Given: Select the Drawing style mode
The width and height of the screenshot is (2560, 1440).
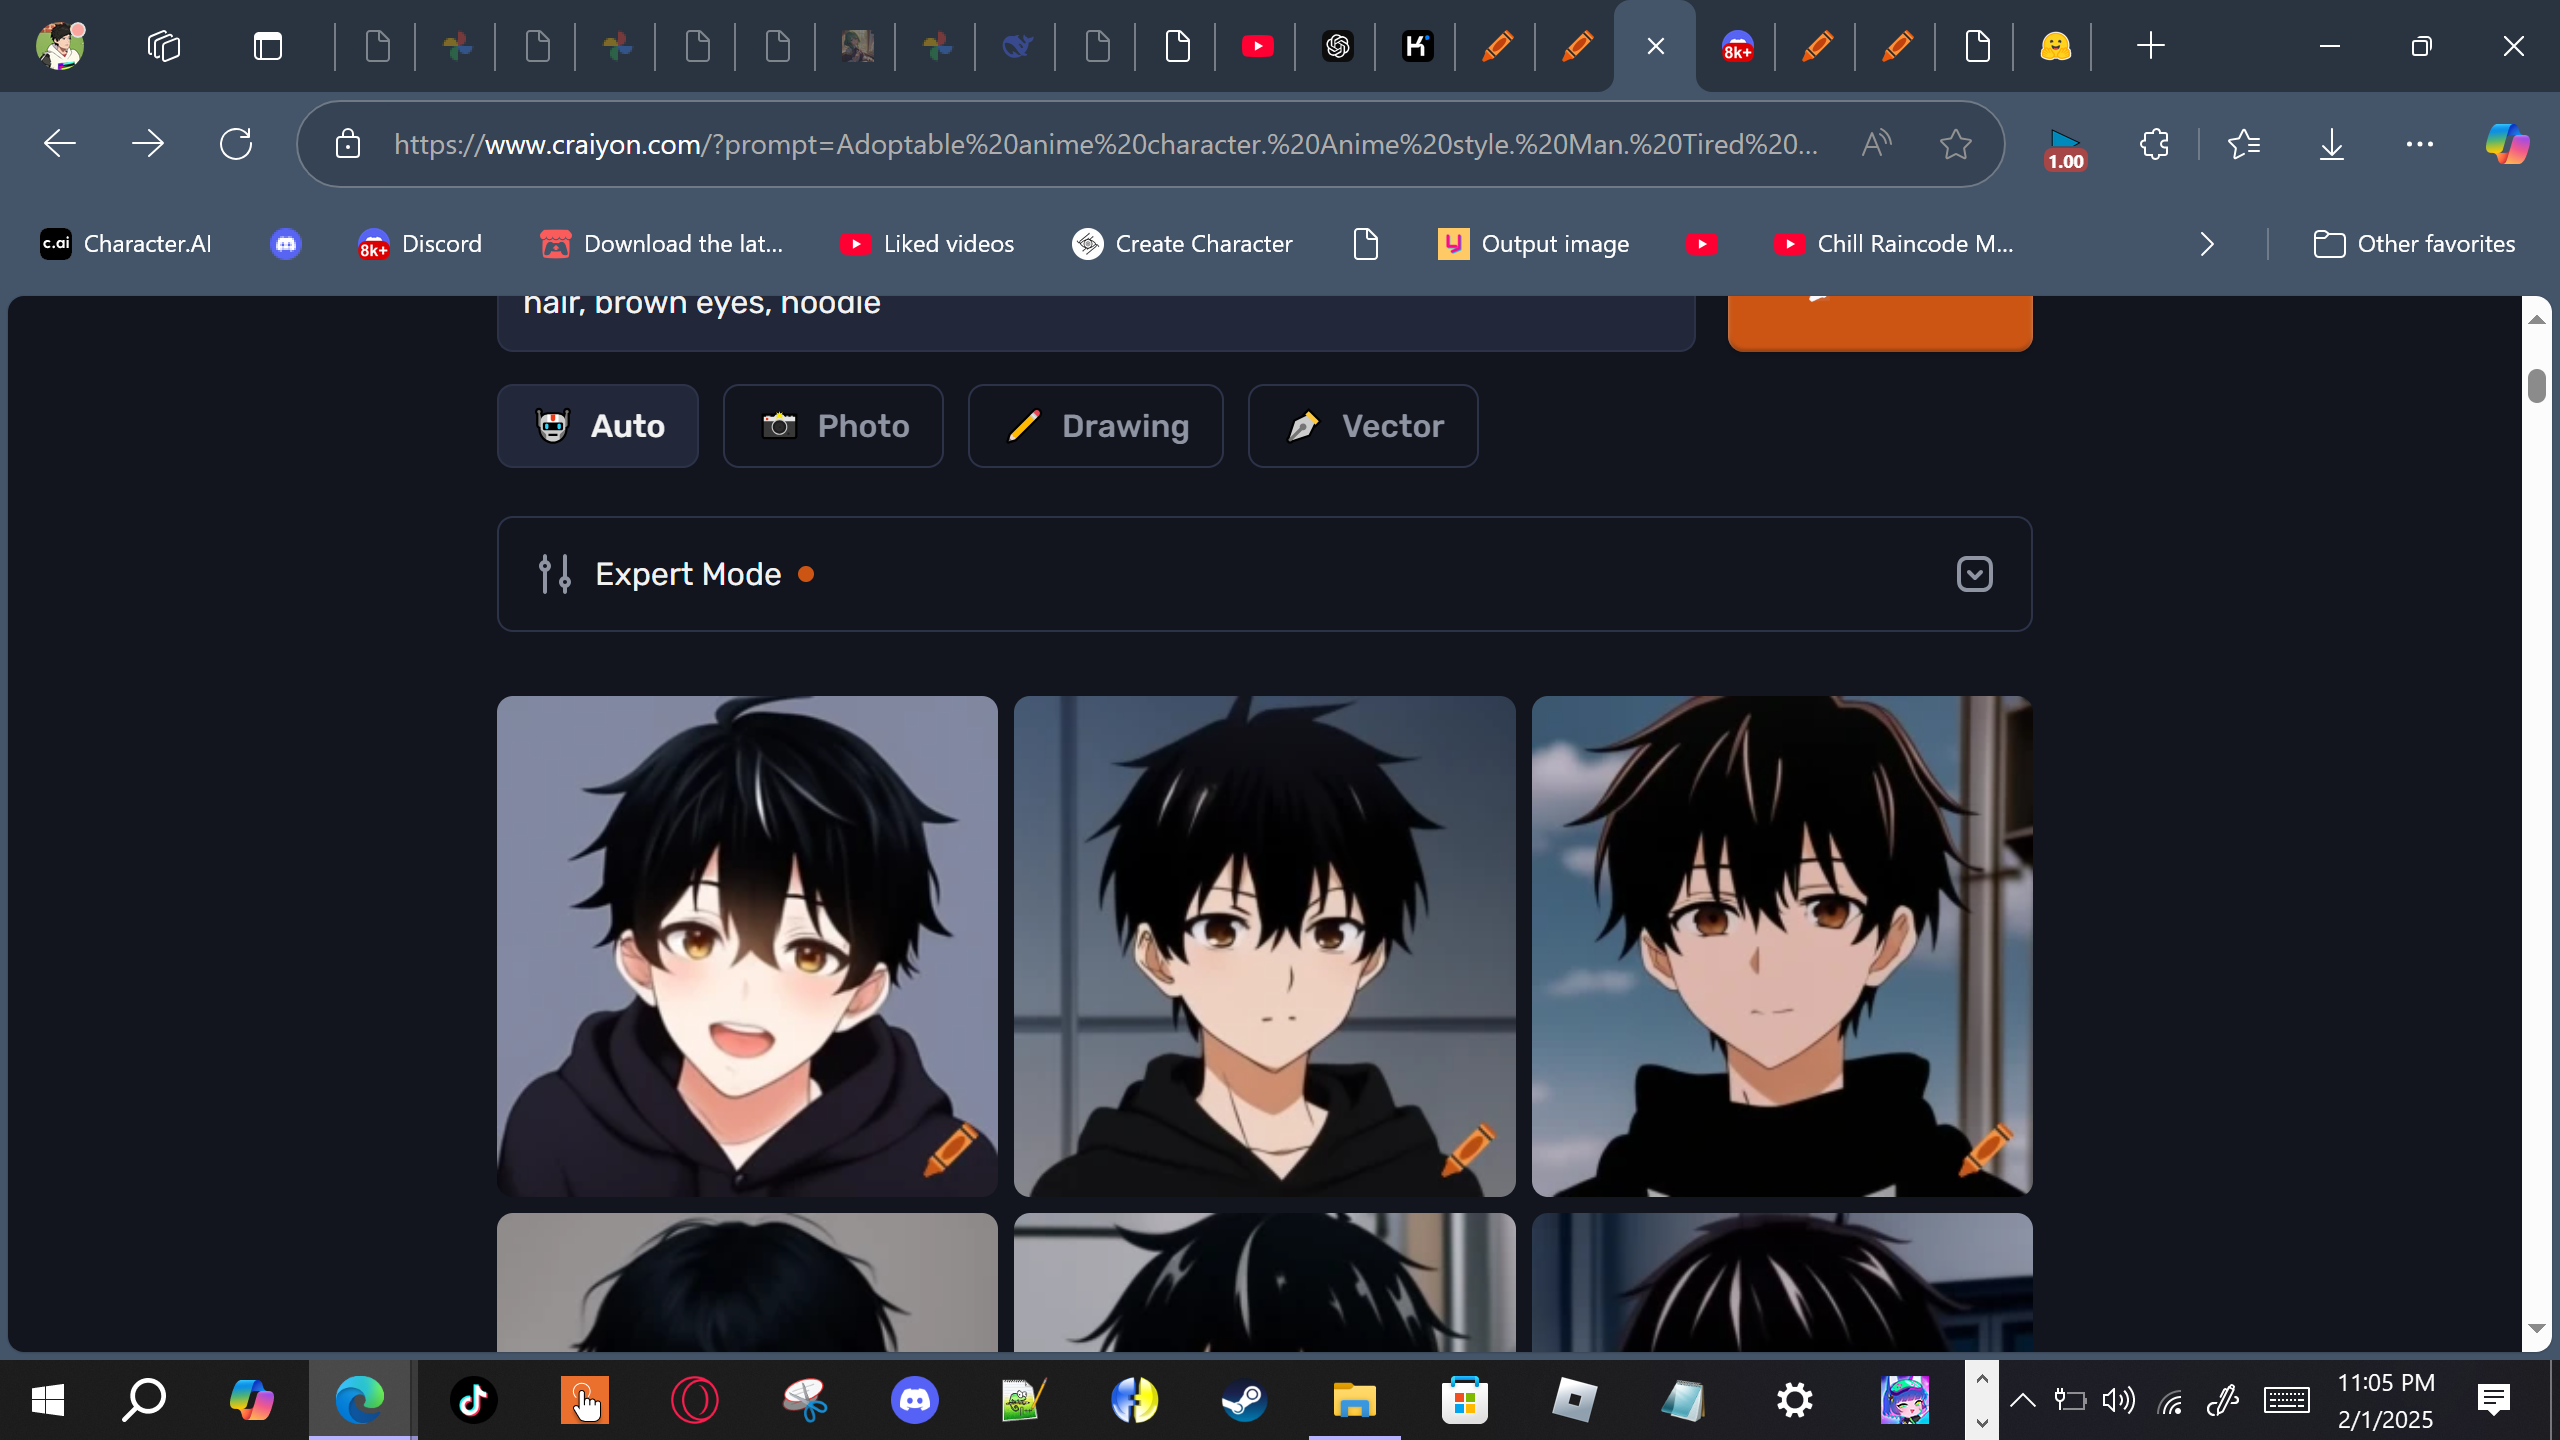Looking at the screenshot, I should [1095, 426].
